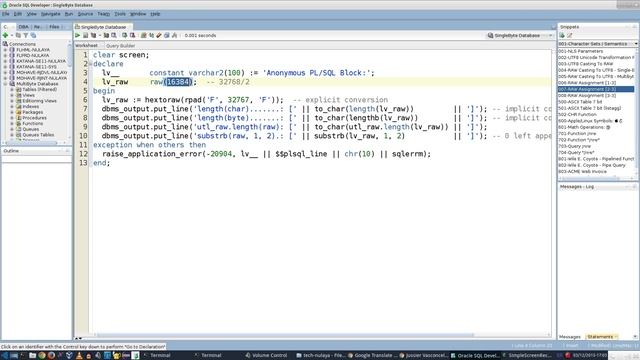
Task: Select the Editioning Views tree node
Action: (39, 101)
